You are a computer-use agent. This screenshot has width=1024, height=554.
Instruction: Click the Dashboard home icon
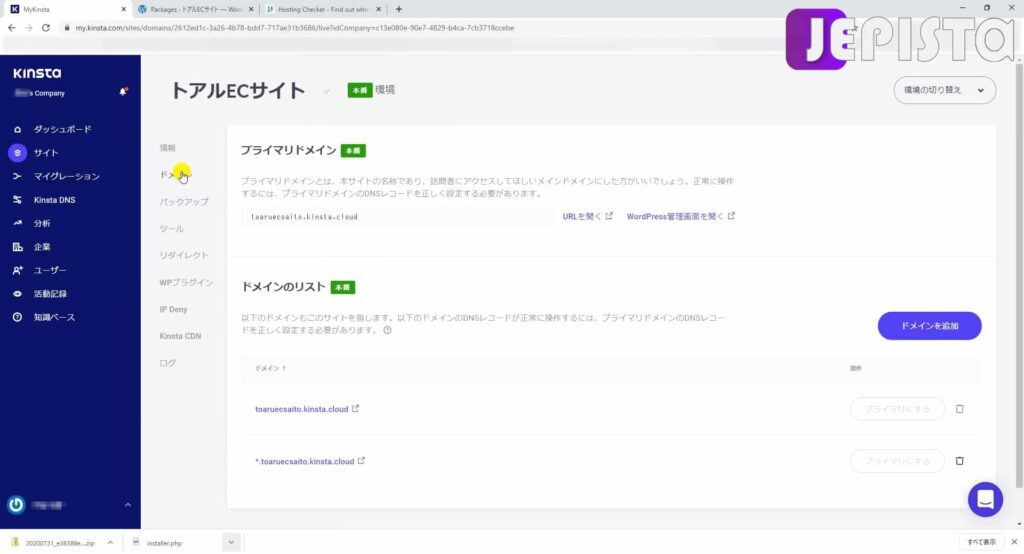coord(17,129)
